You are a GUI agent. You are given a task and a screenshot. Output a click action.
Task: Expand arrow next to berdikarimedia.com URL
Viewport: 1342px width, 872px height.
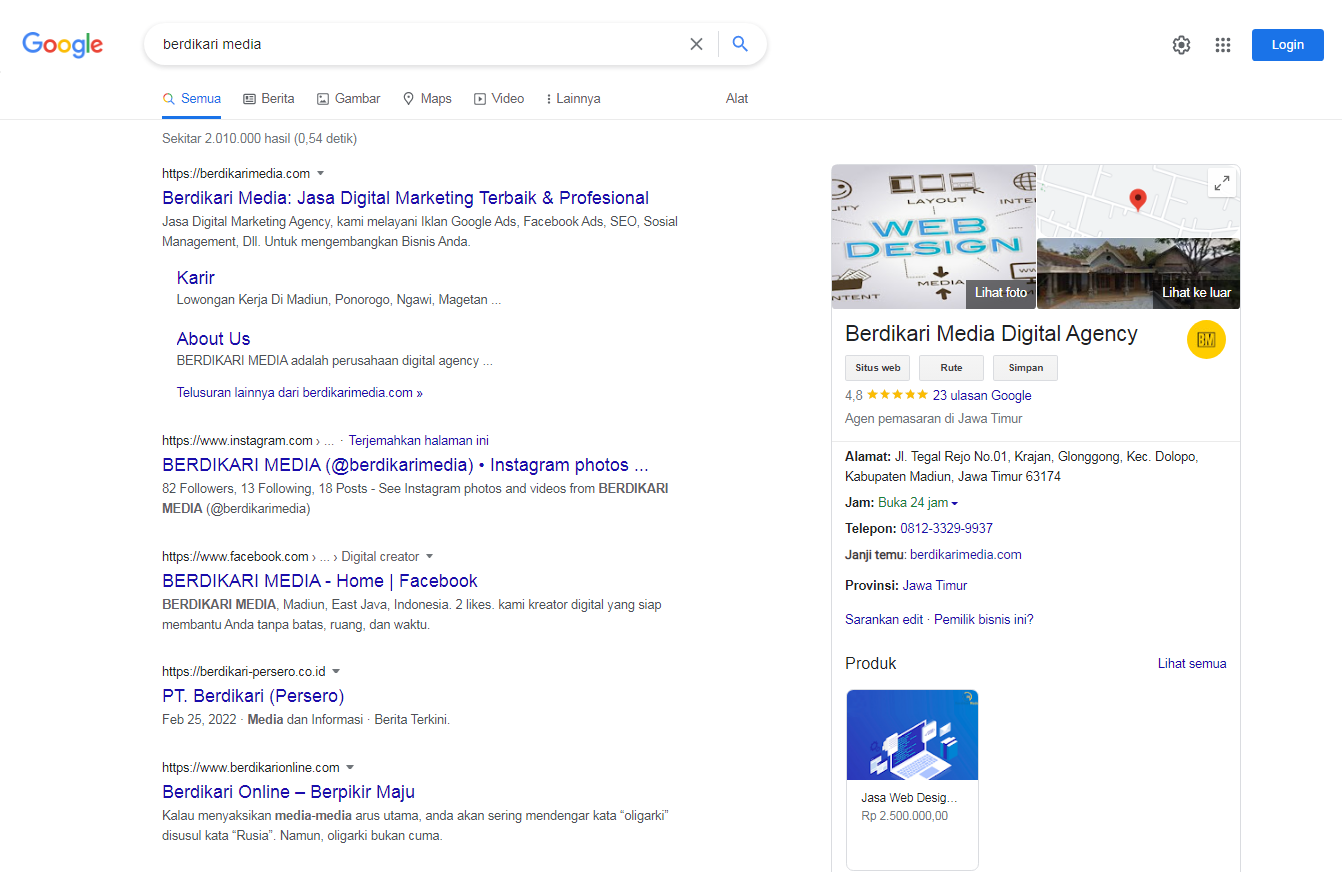pos(321,173)
